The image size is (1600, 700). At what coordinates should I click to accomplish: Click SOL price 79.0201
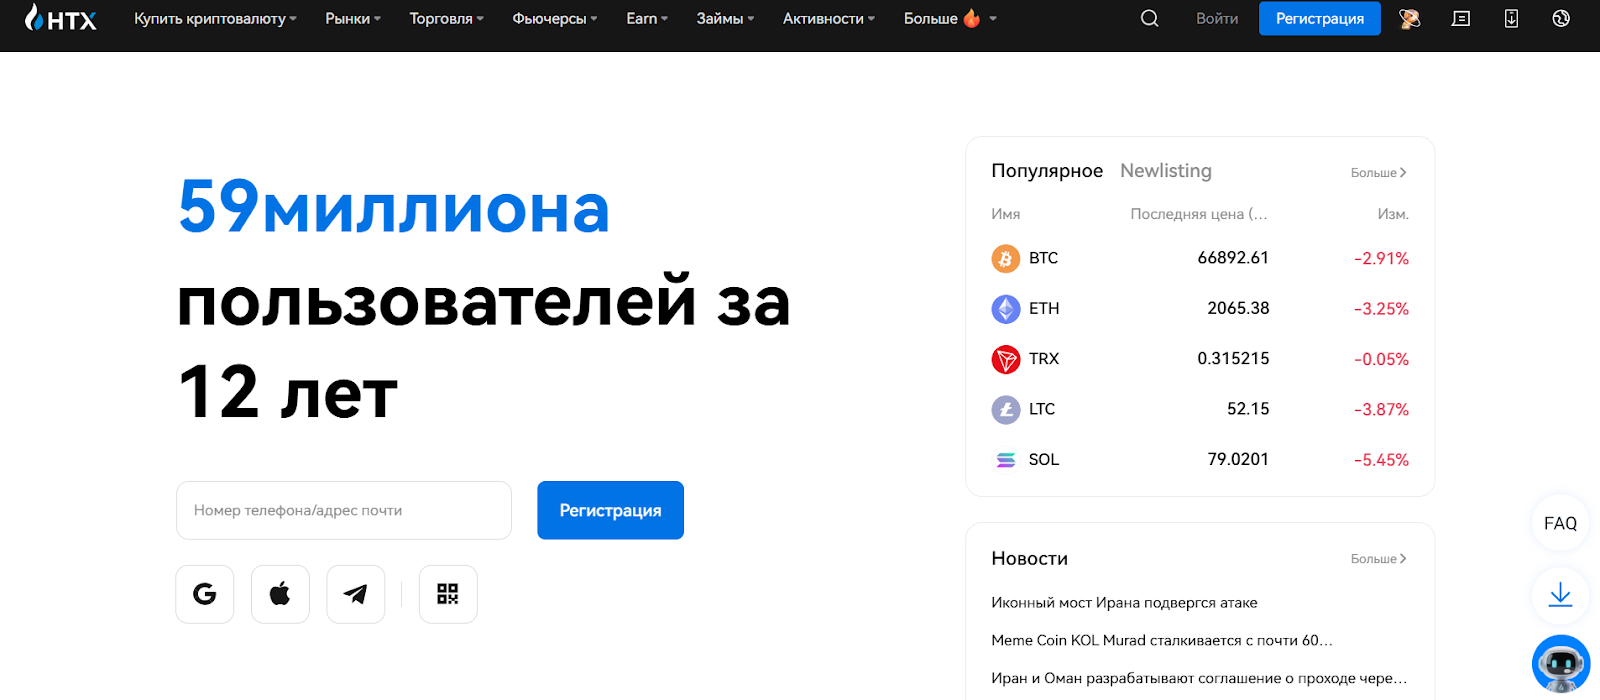(x=1238, y=459)
